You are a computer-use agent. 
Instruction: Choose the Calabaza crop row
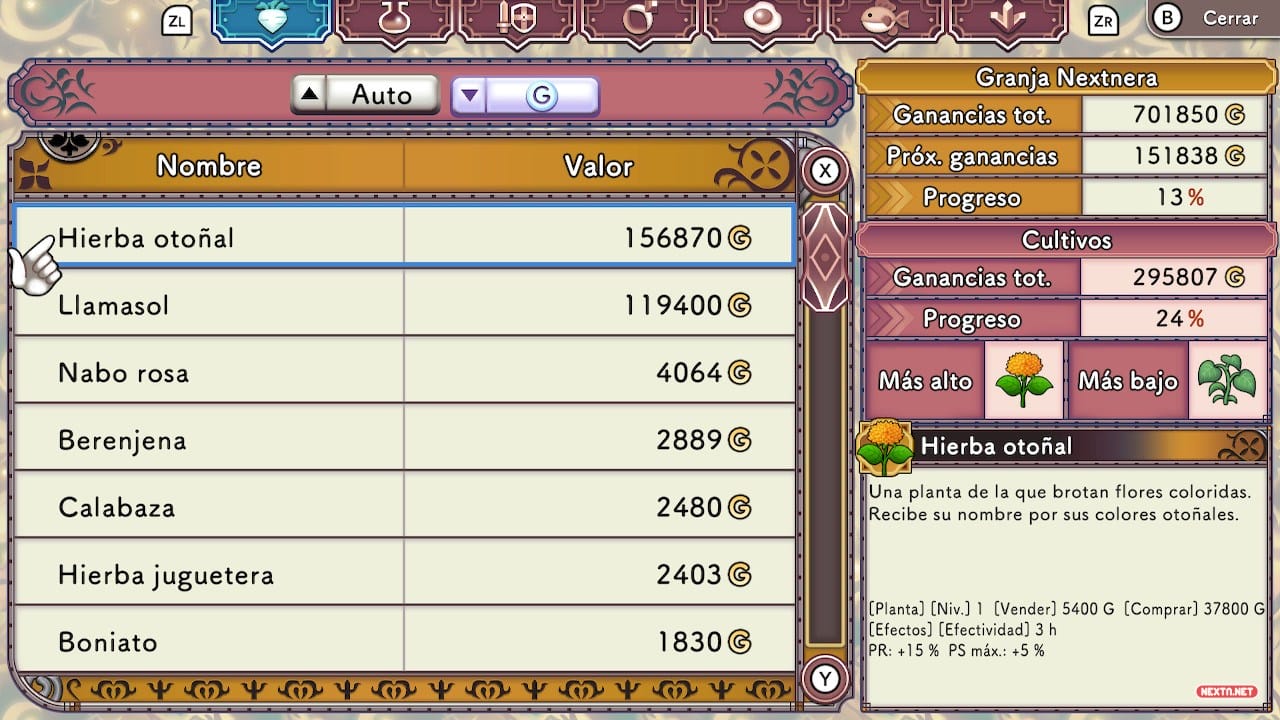pos(404,506)
